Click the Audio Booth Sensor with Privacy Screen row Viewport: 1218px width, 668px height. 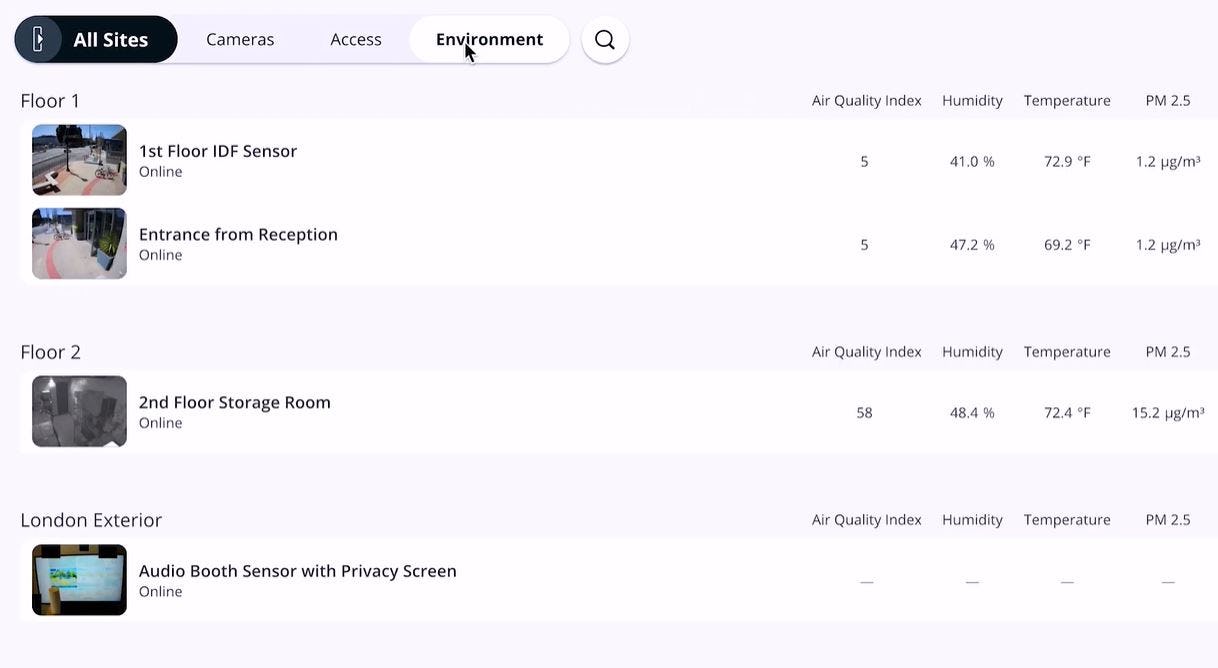click(297, 570)
